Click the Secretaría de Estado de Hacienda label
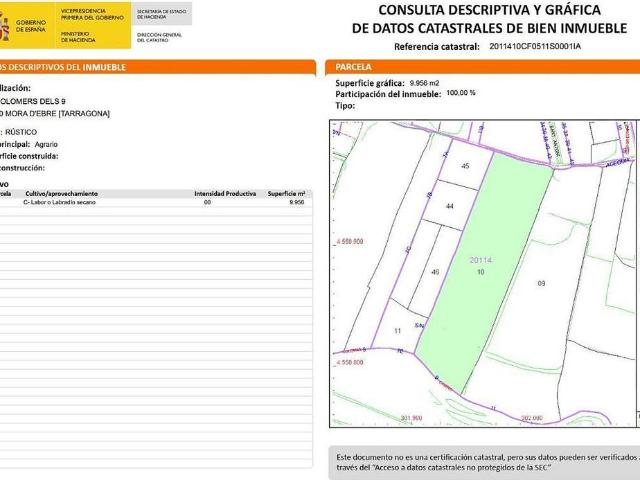 tap(162, 14)
